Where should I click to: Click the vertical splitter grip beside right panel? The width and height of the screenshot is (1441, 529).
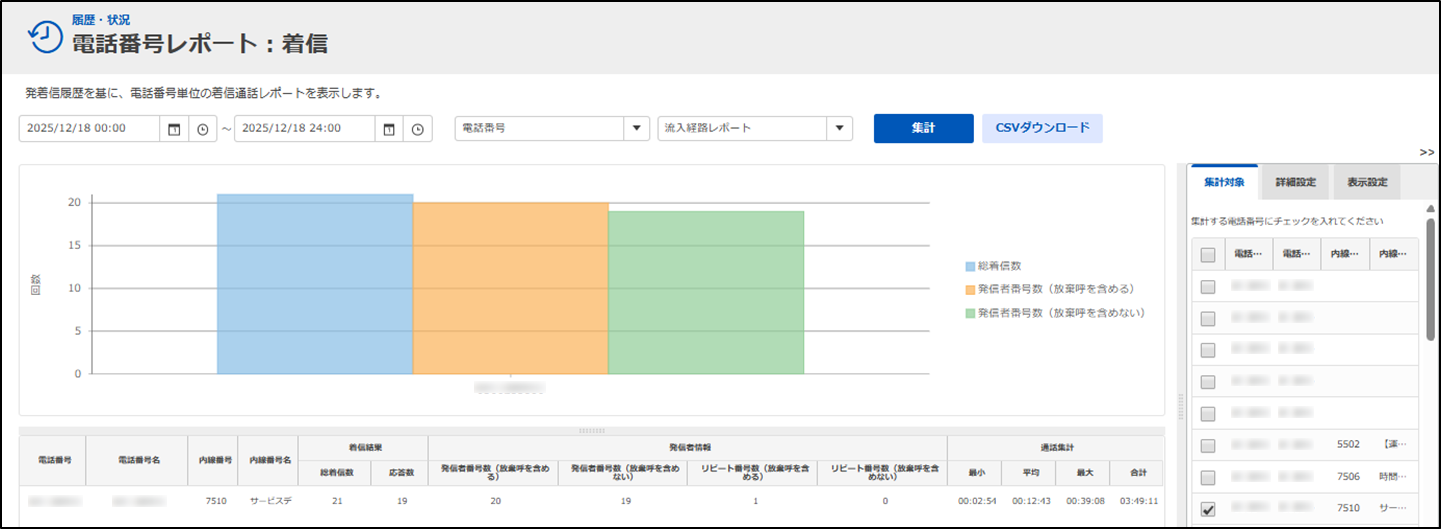(x=1181, y=405)
